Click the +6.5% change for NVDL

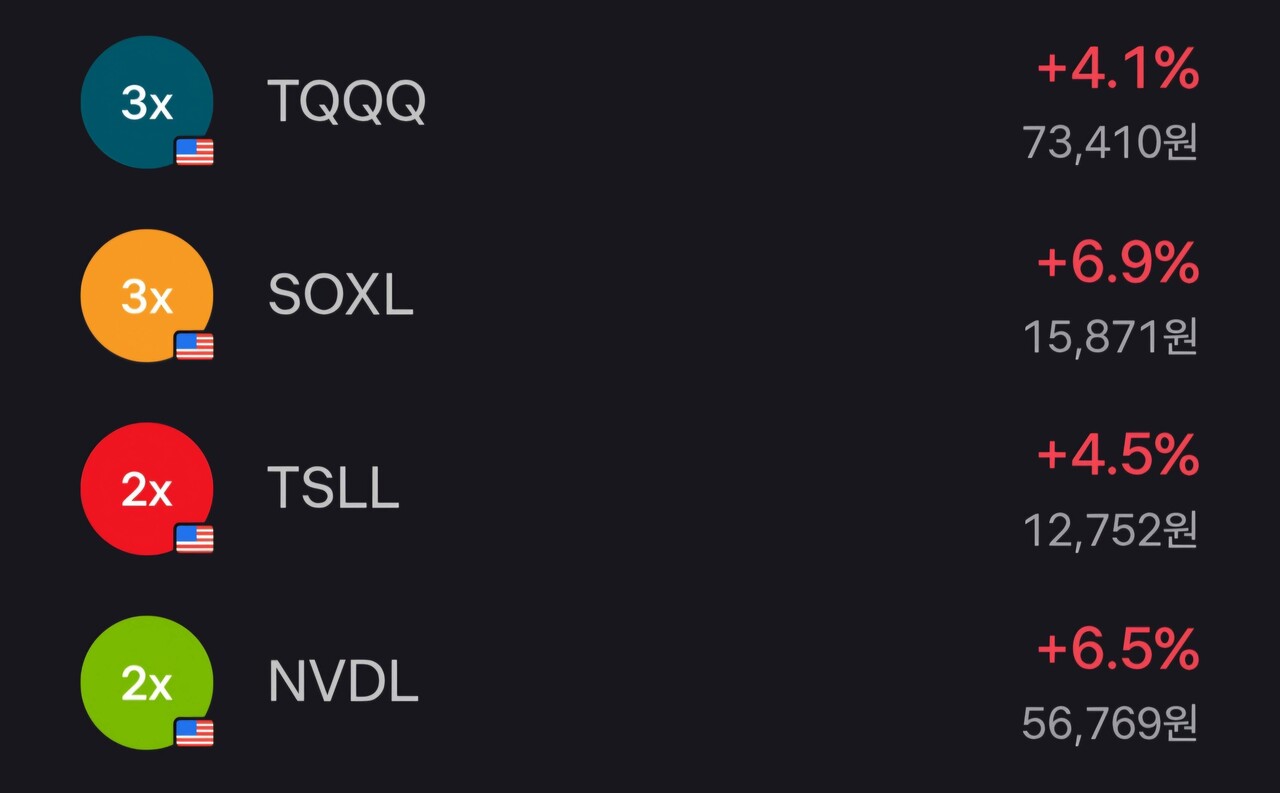[1118, 651]
